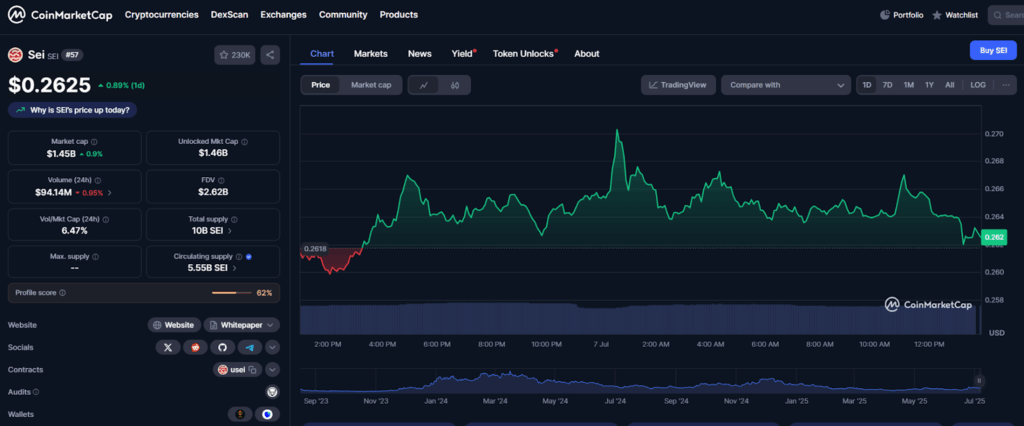Screen dimensions: 1024x426
Task: Open the audit provider badge
Action: click(x=273, y=392)
